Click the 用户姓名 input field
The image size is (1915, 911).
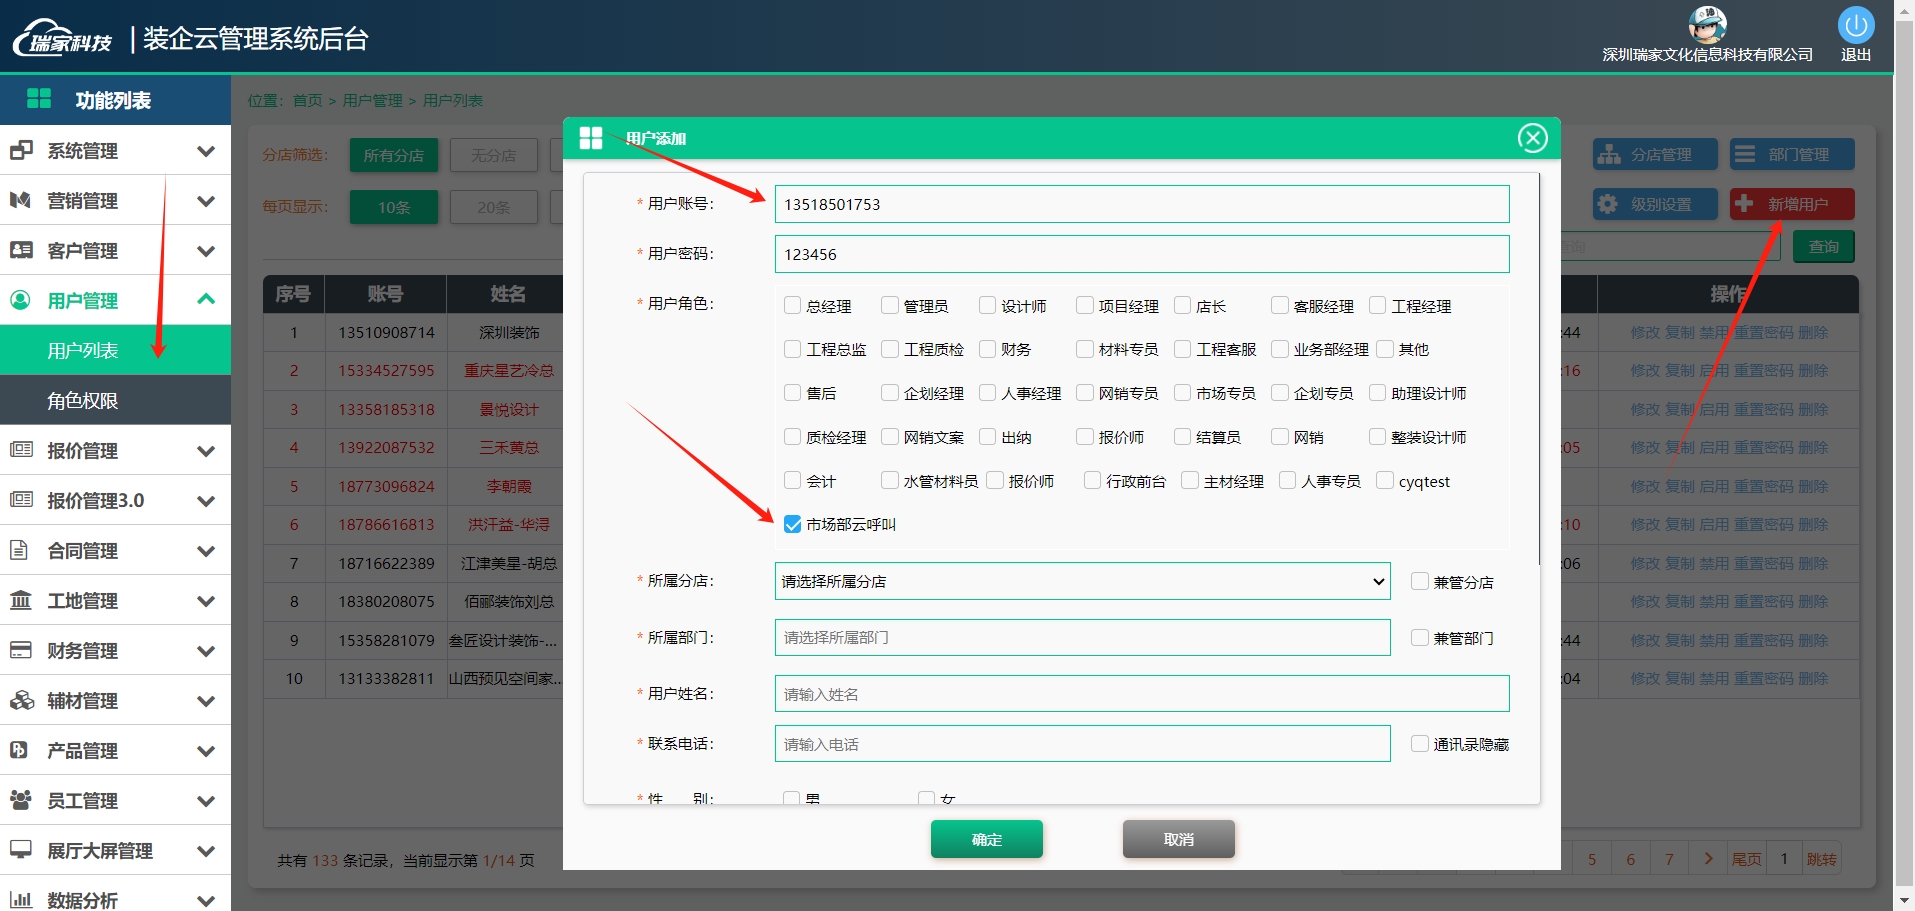(1141, 694)
